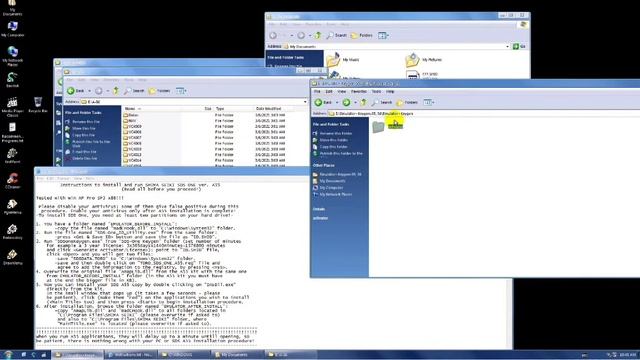
Task: Click 'Publish this folder to the Web' link
Action: (338, 153)
